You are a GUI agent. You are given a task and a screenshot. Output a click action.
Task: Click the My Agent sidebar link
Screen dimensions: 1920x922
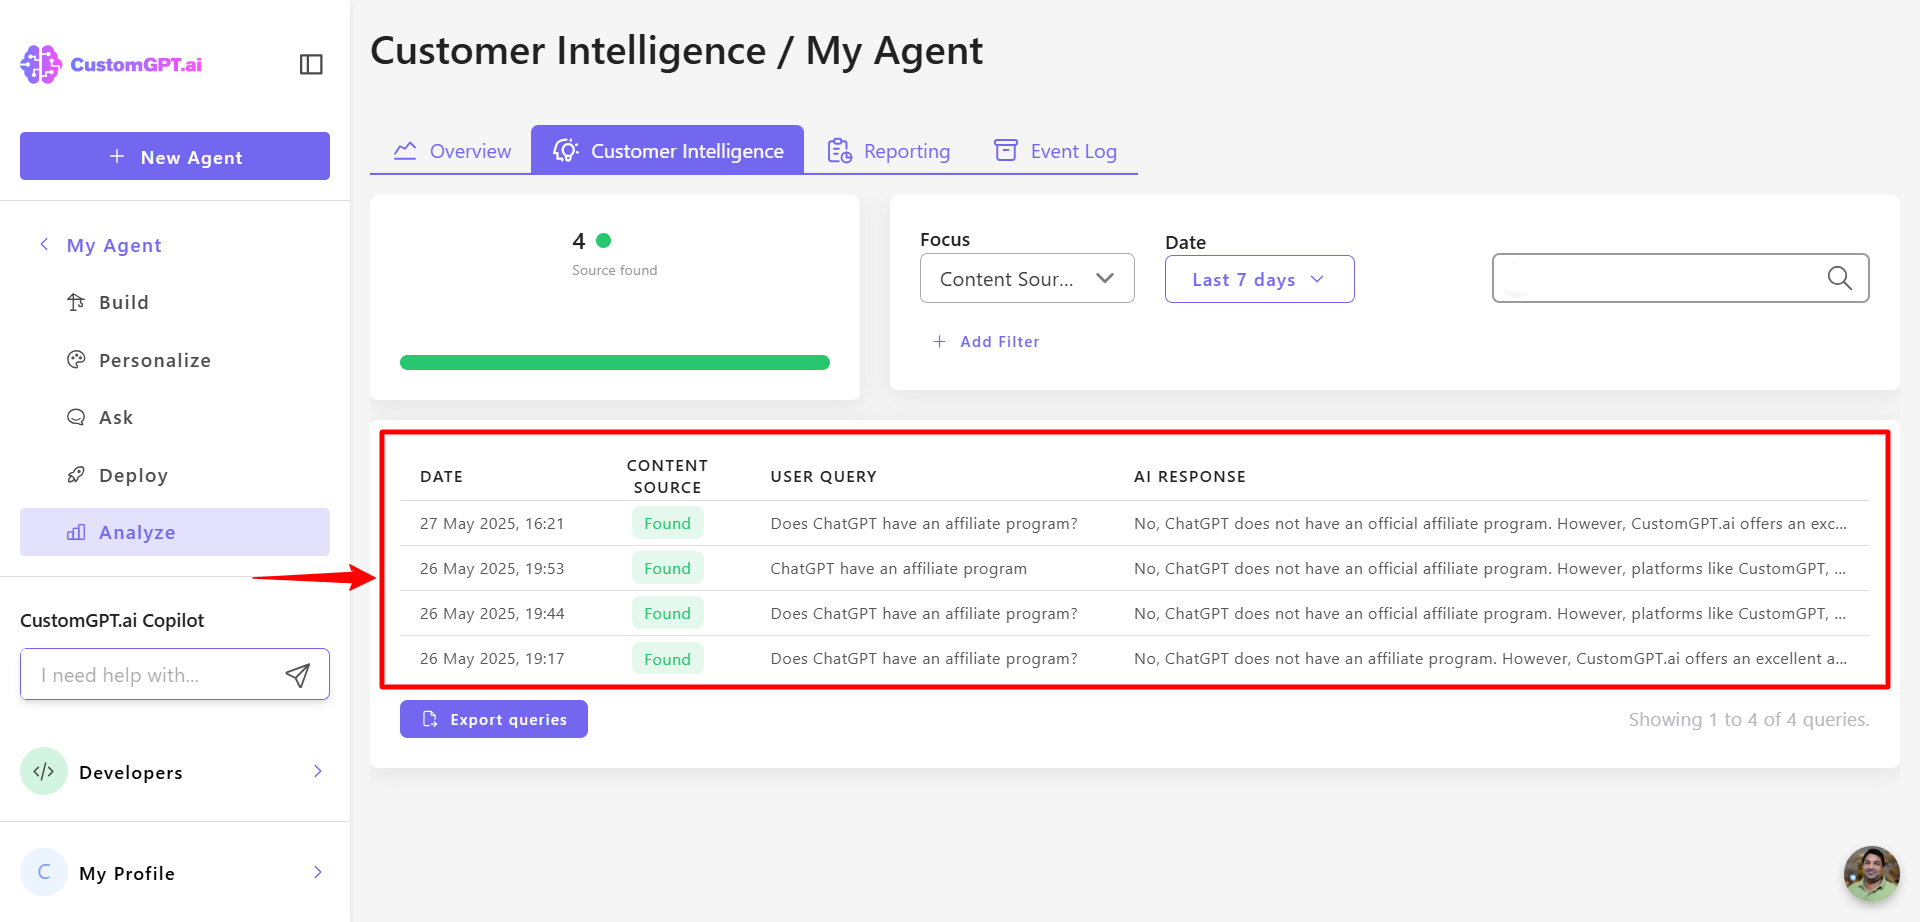(x=114, y=245)
